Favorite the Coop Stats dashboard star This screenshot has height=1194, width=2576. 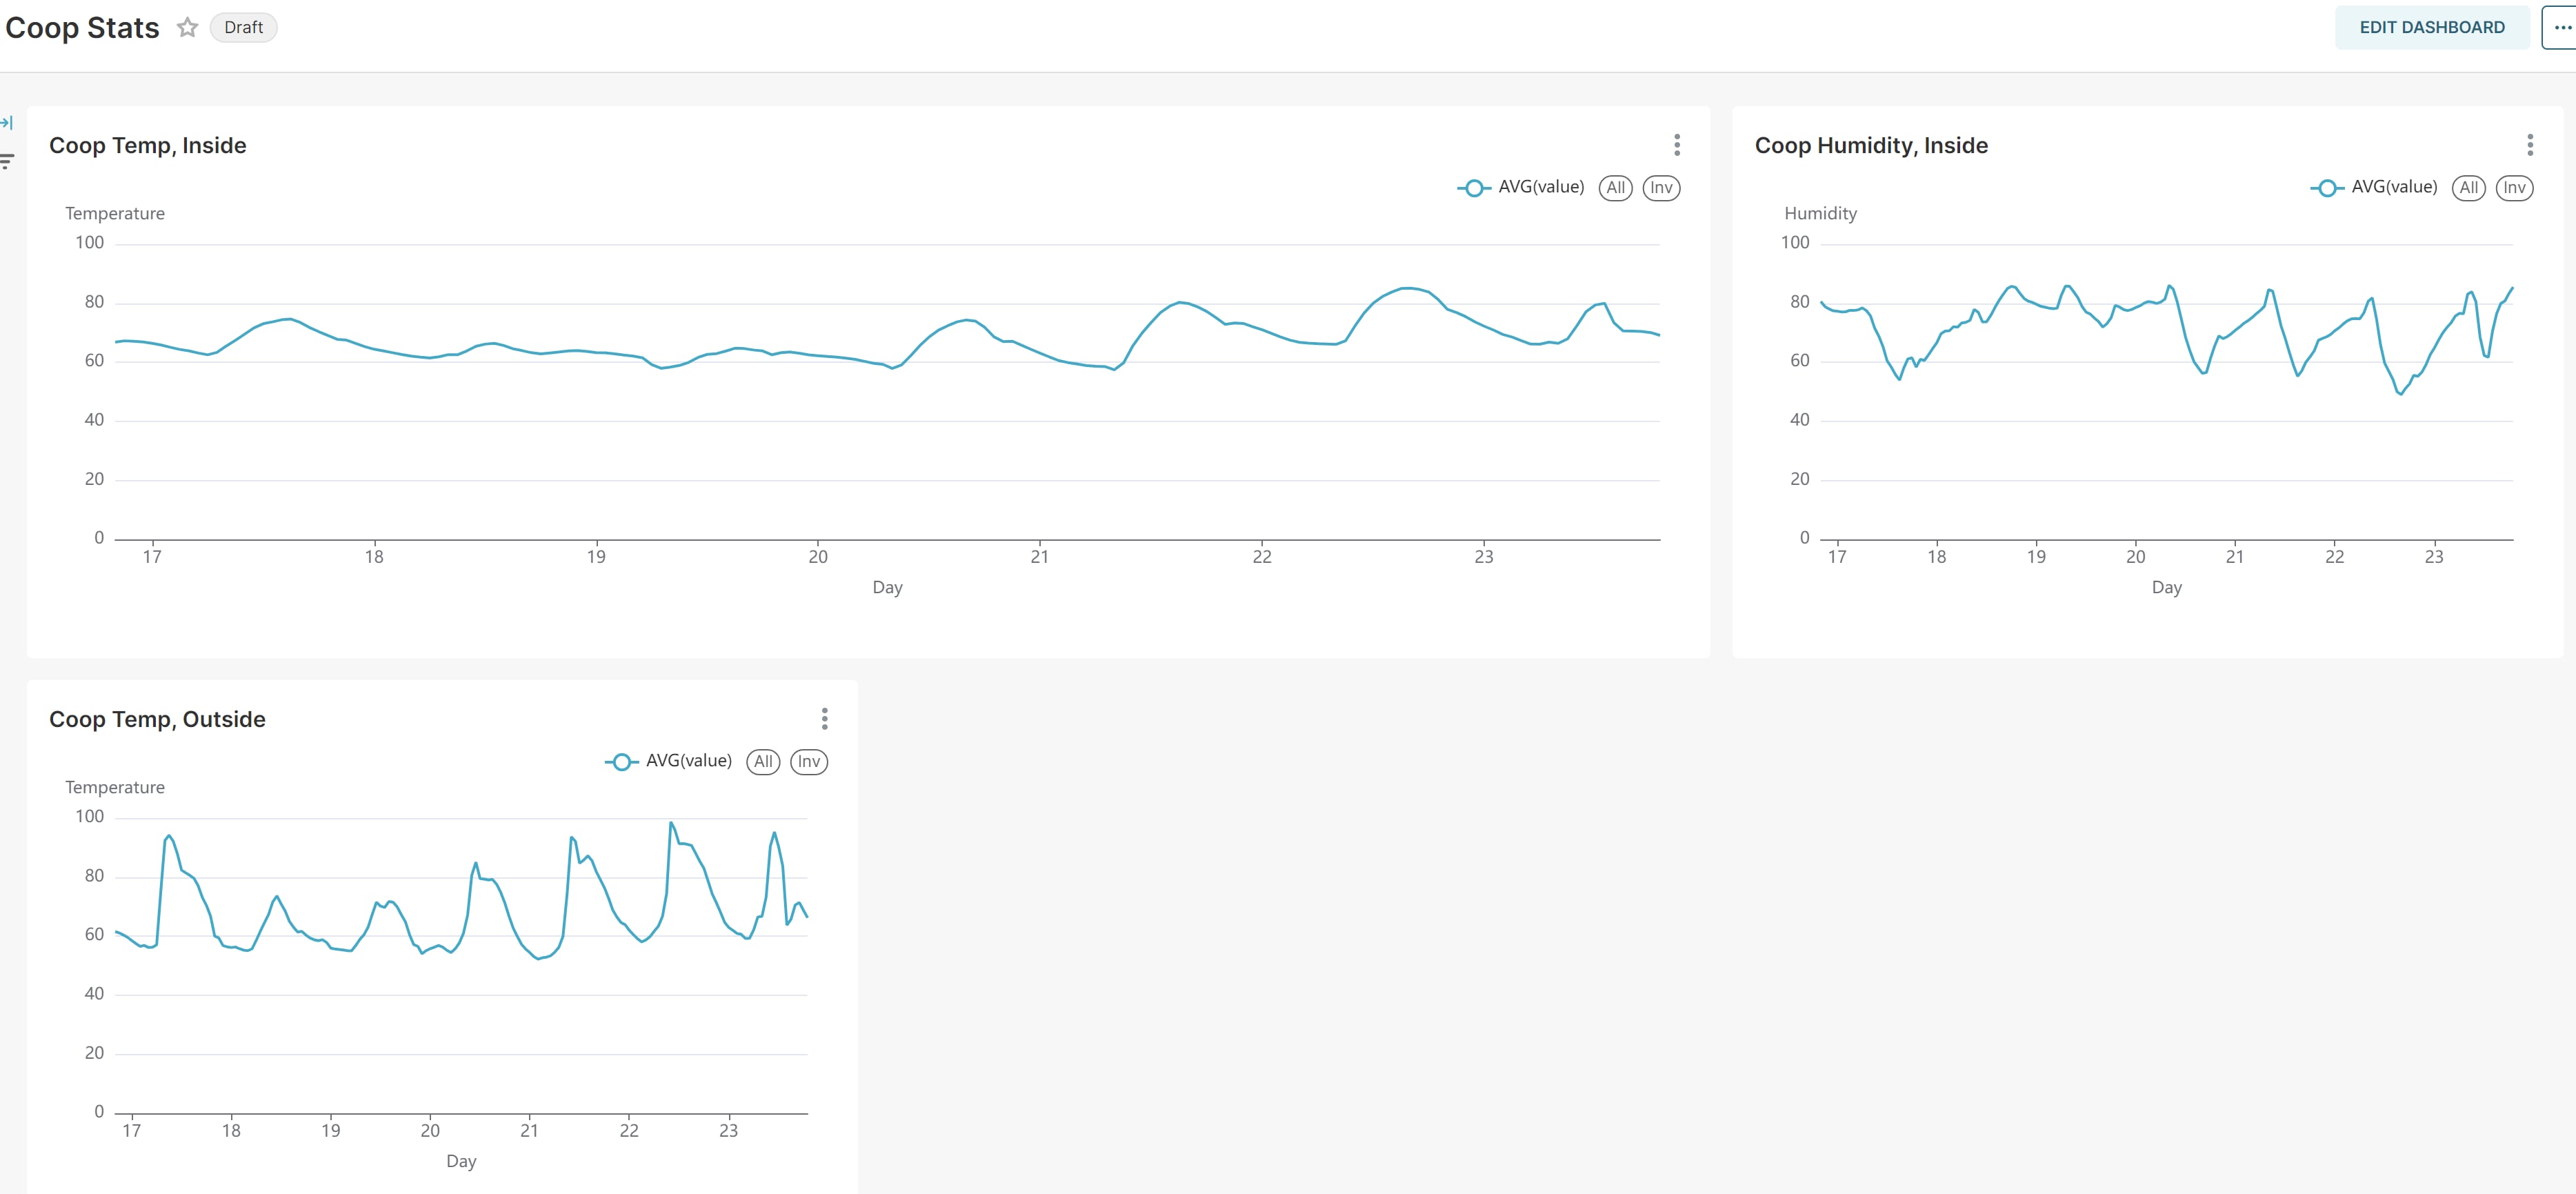pyautogui.click(x=187, y=28)
